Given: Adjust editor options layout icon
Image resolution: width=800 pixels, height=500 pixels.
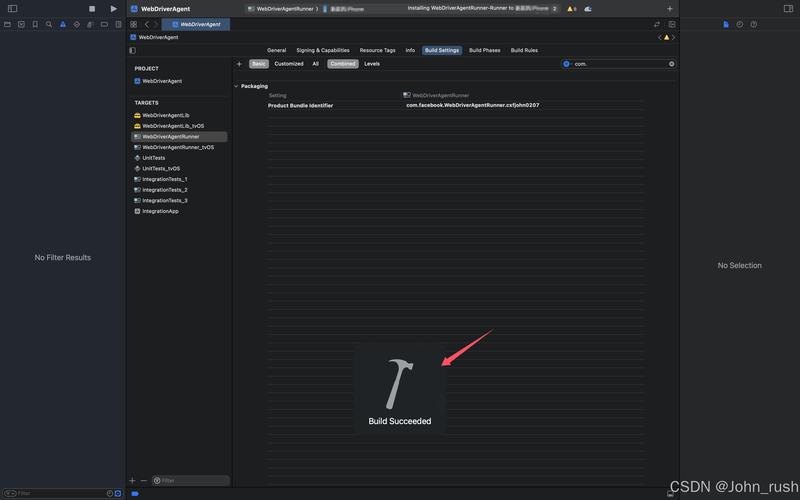Looking at the screenshot, I should [672, 24].
